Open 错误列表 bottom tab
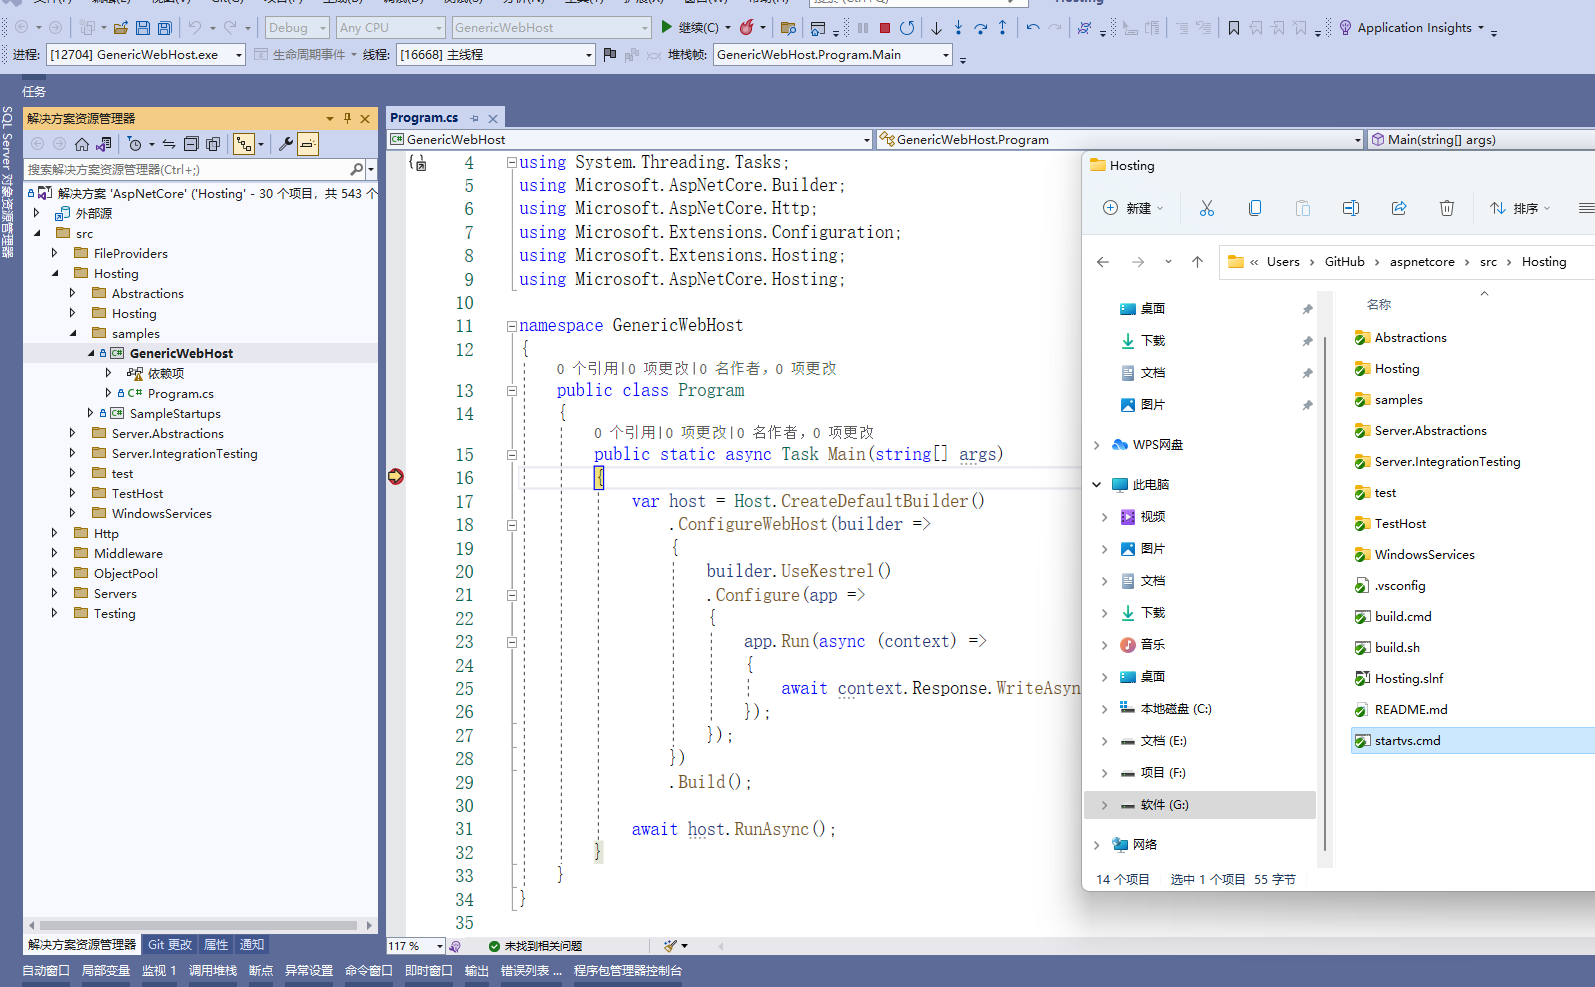 click(531, 971)
